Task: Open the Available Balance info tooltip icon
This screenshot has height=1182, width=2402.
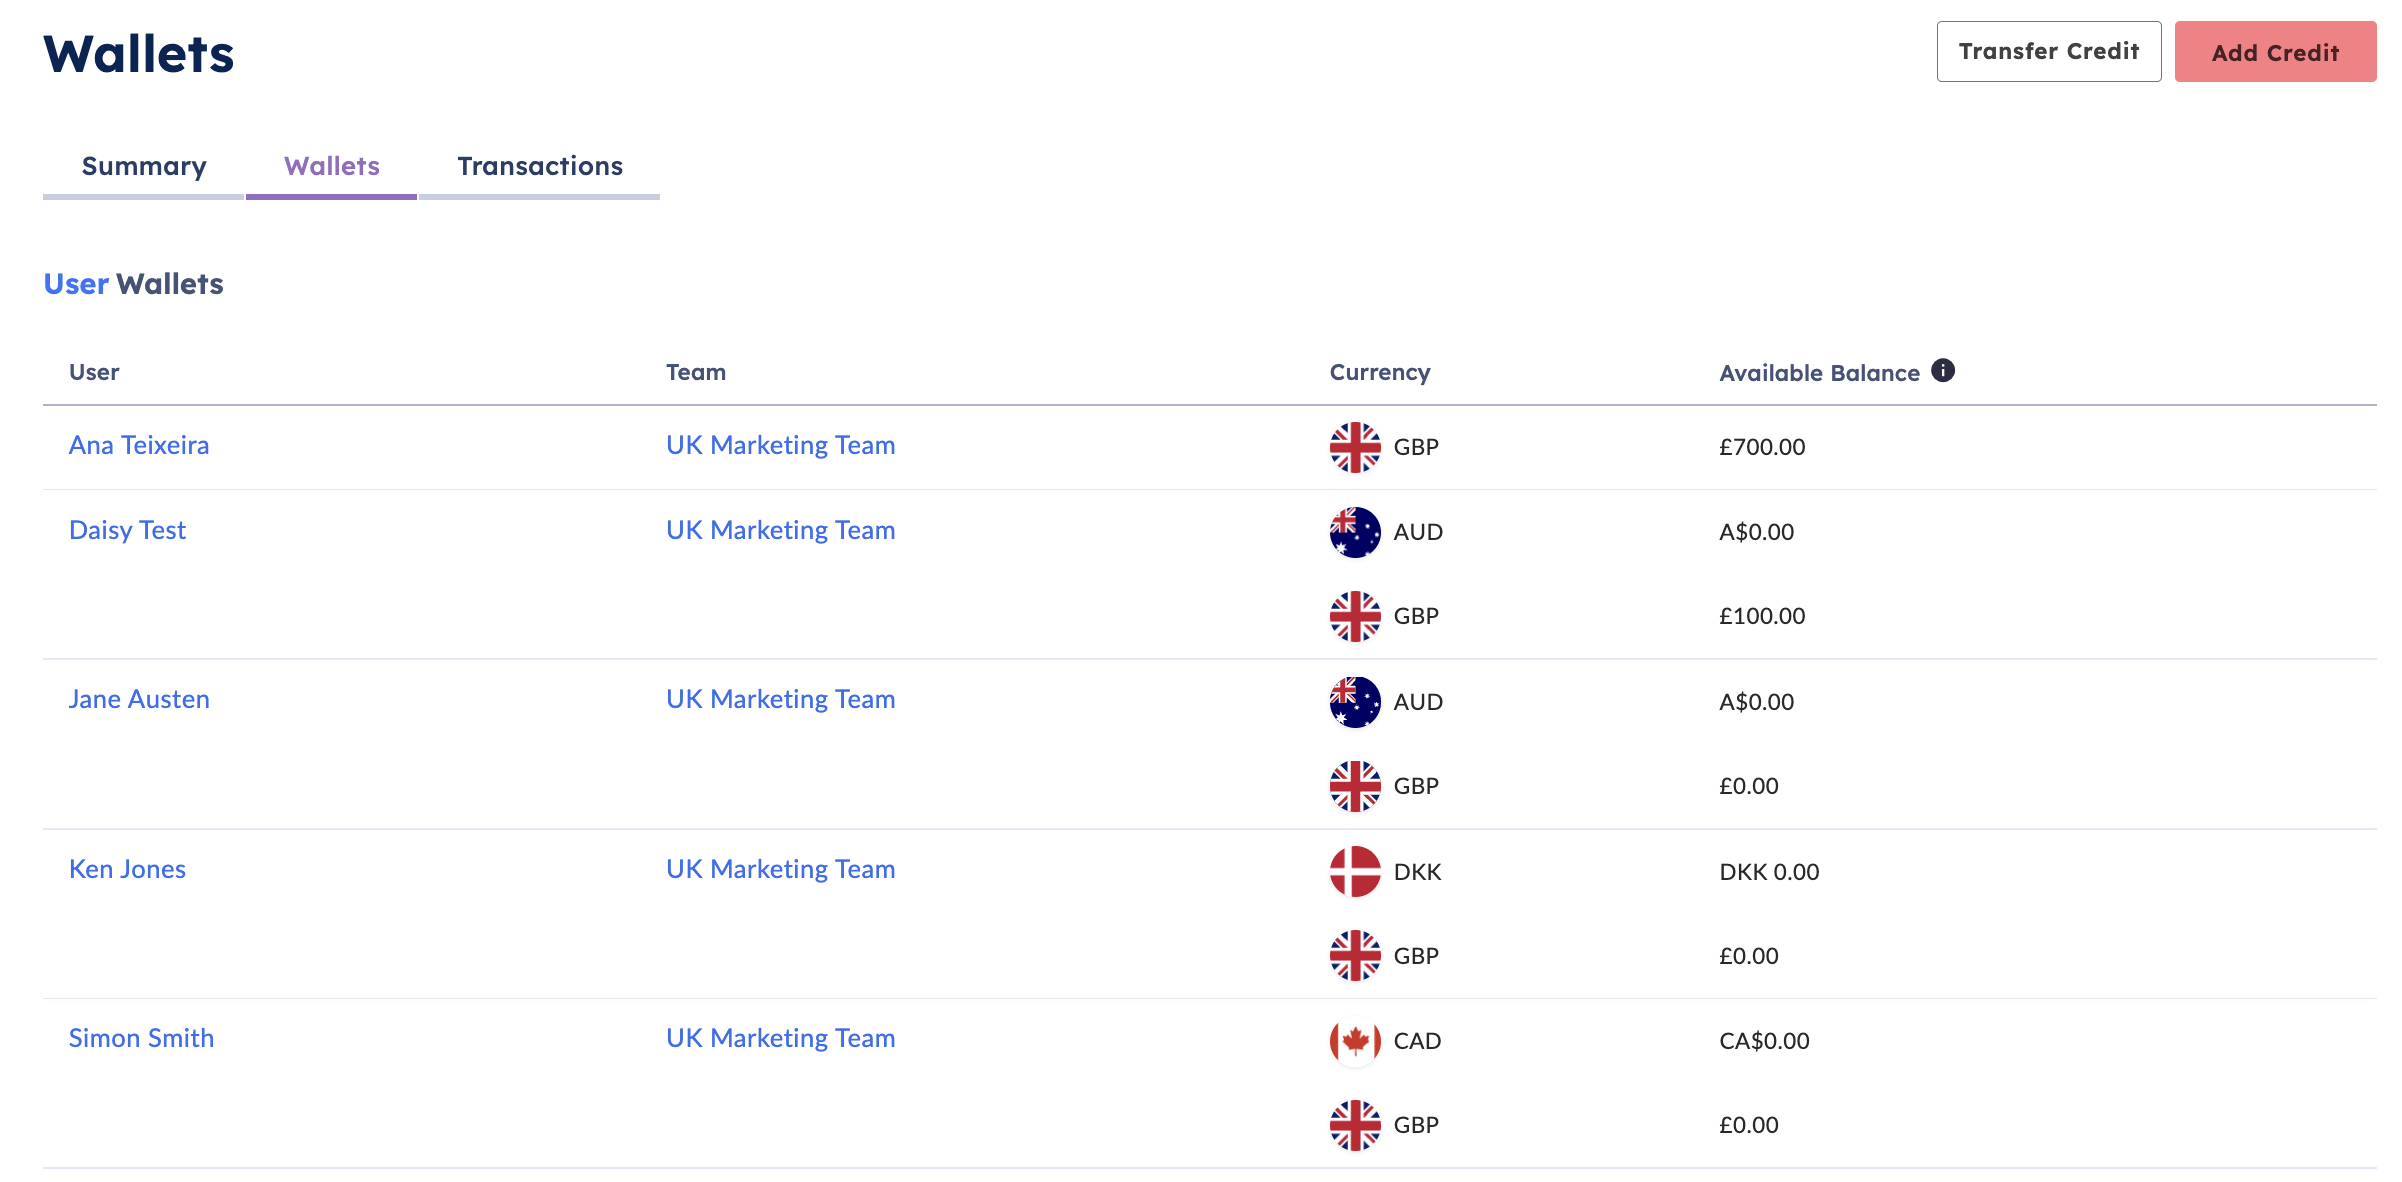Action: pos(1943,369)
